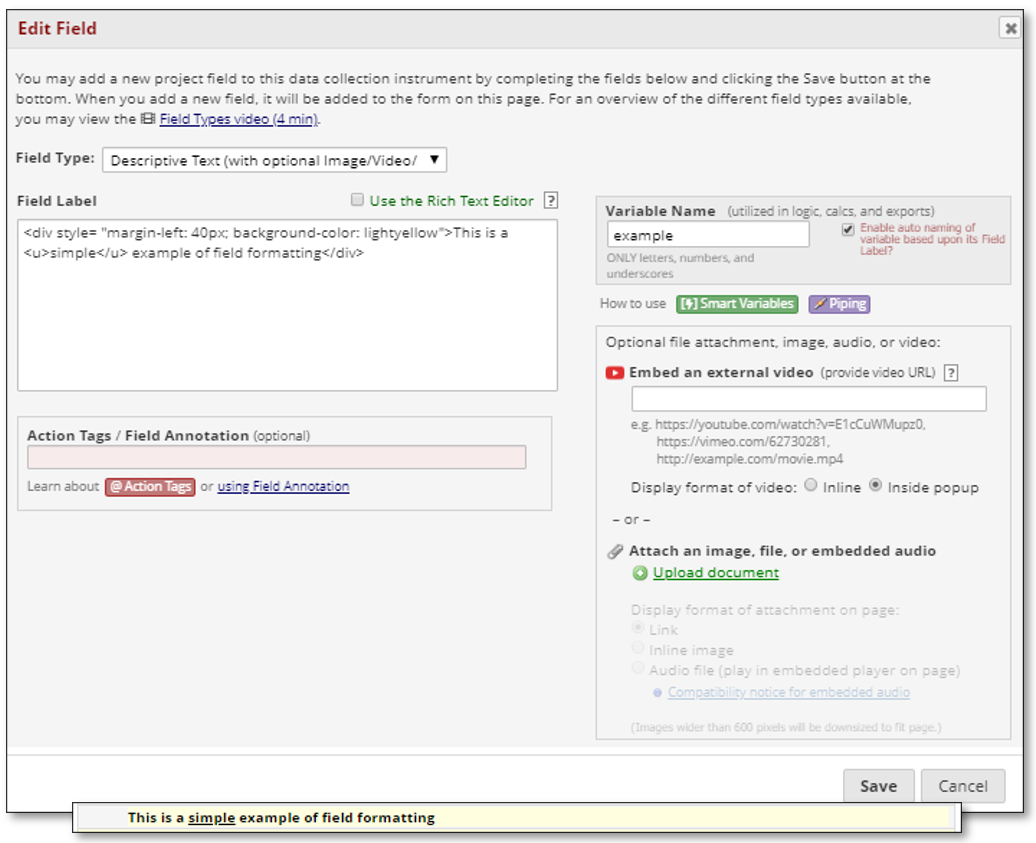
Task: Open the Piping help button
Action: coord(838,304)
